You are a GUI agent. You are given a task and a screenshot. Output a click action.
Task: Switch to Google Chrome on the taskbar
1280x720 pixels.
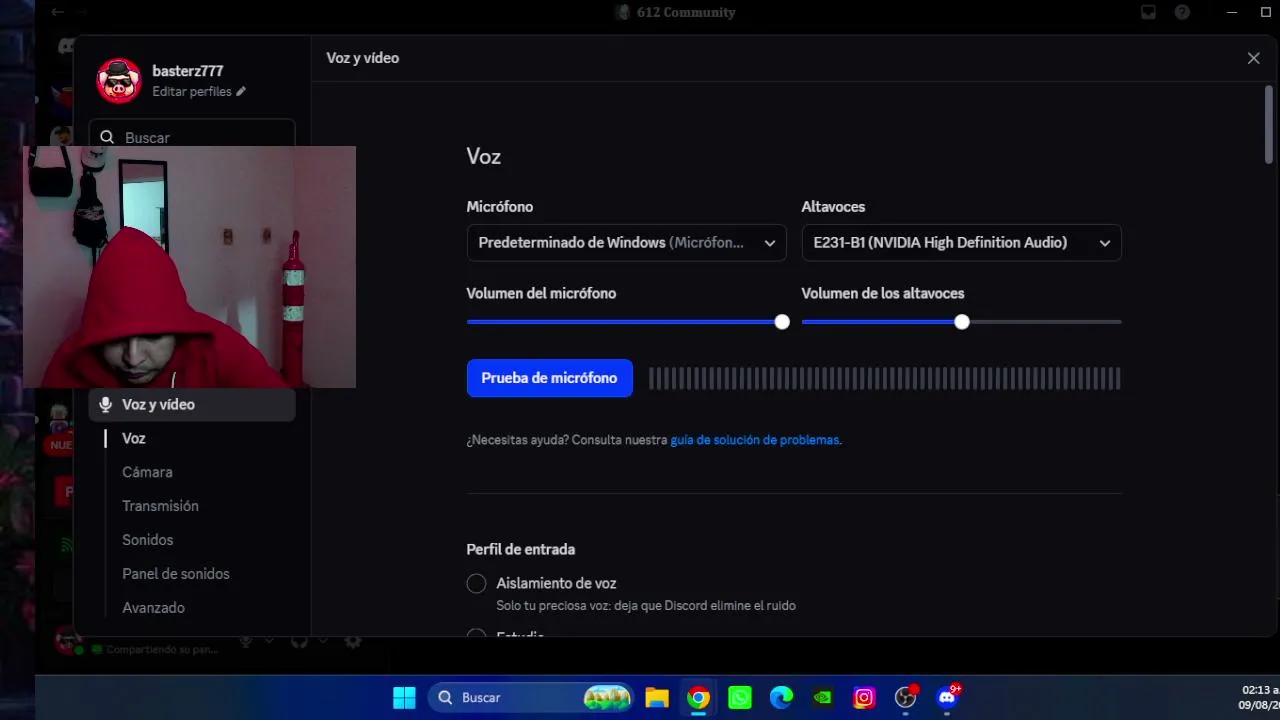click(698, 698)
